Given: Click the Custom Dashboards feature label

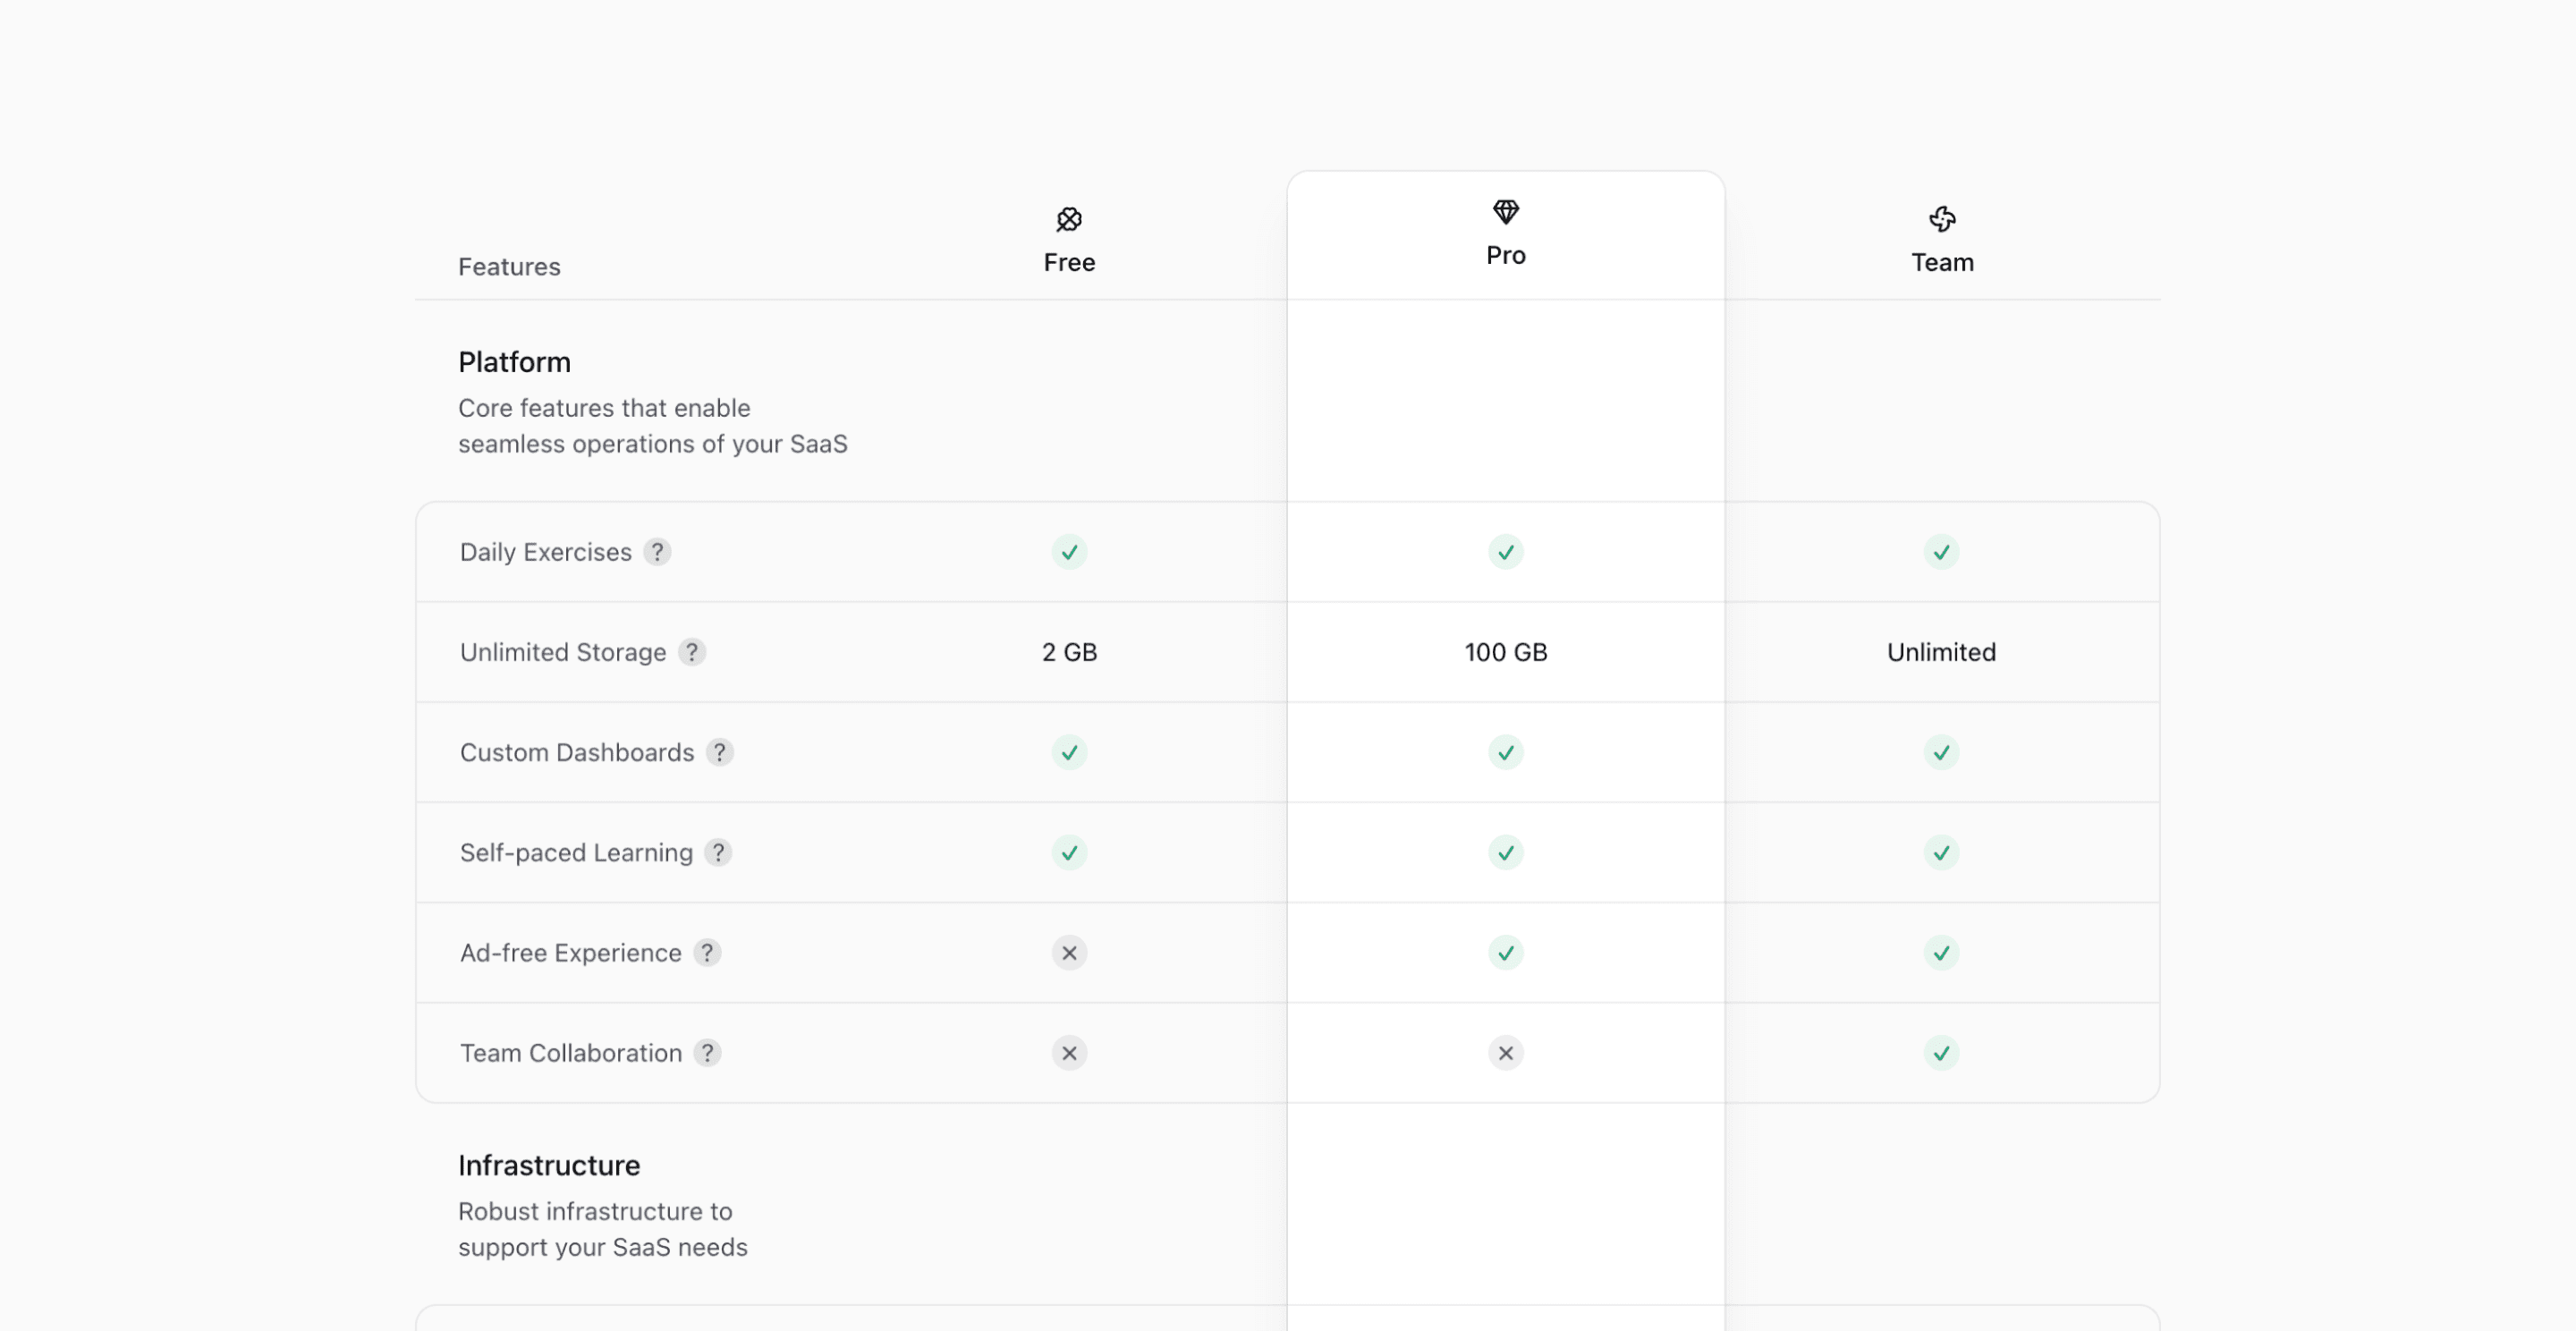Looking at the screenshot, I should pyautogui.click(x=576, y=752).
